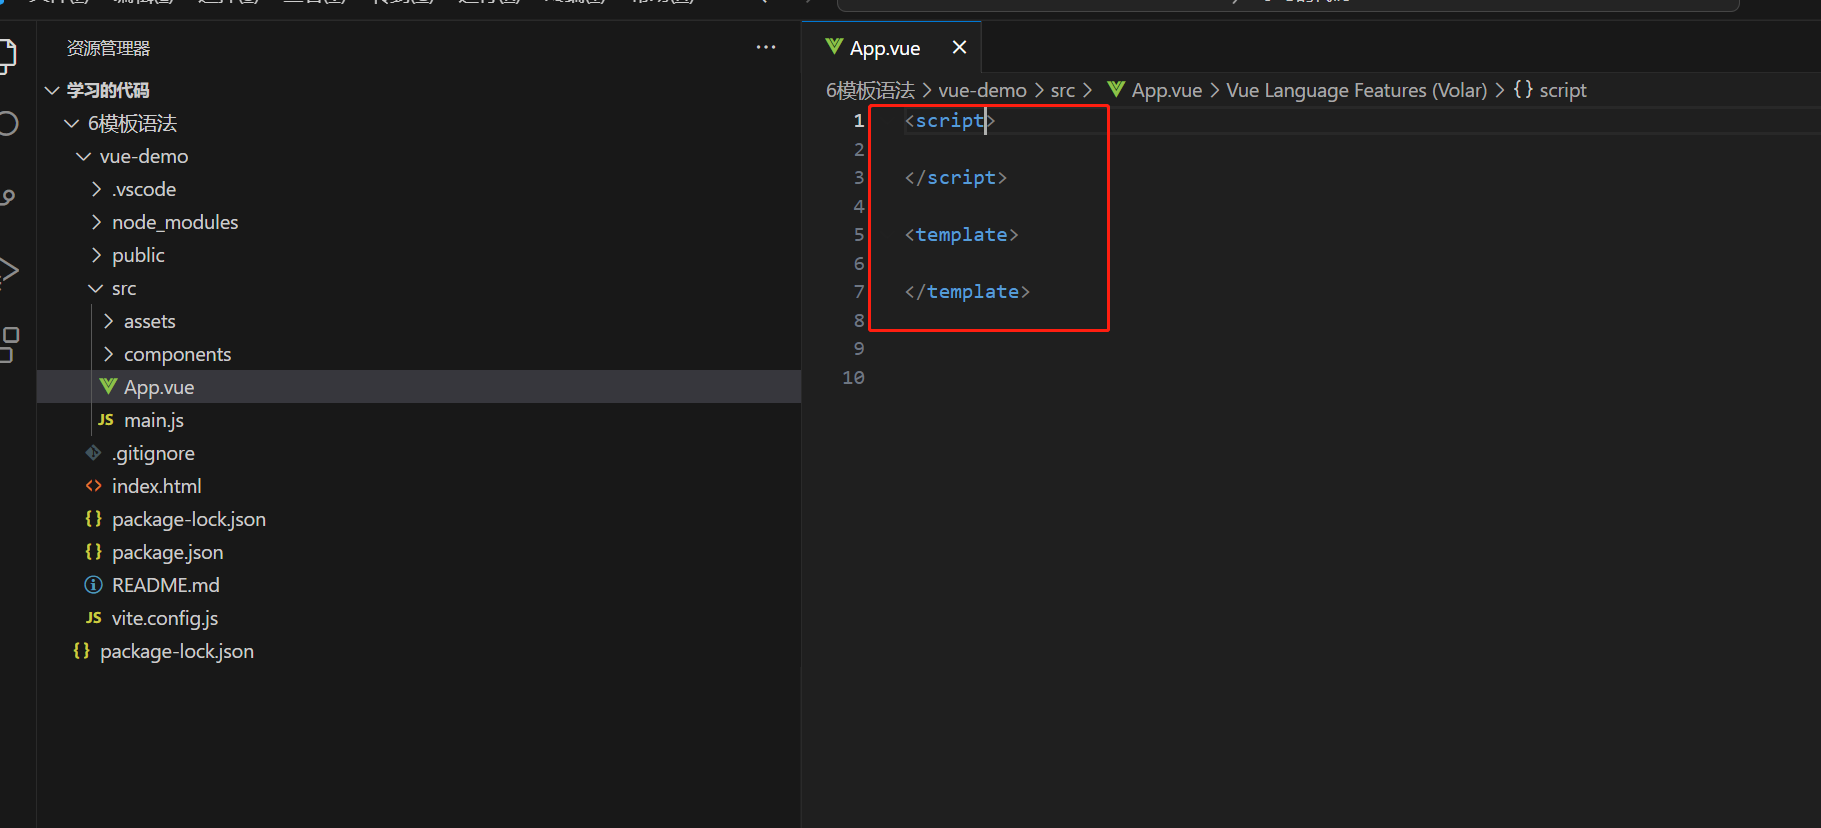Click Vue Language Features (Volar) breadcrumb

coord(1356,90)
